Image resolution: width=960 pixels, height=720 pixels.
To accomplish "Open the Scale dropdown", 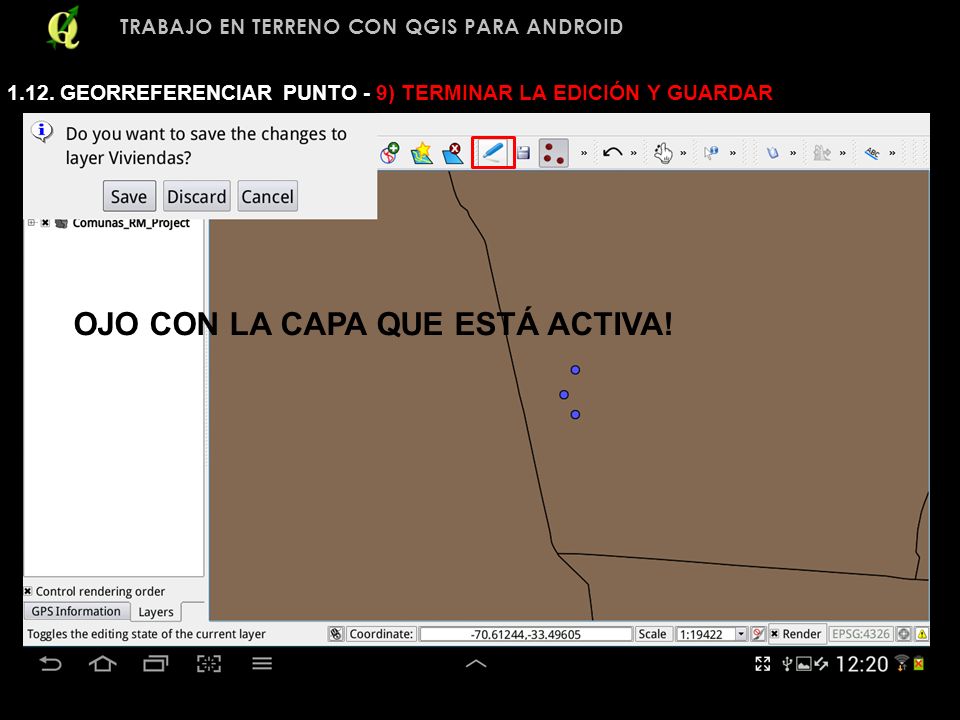I will pyautogui.click(x=741, y=634).
